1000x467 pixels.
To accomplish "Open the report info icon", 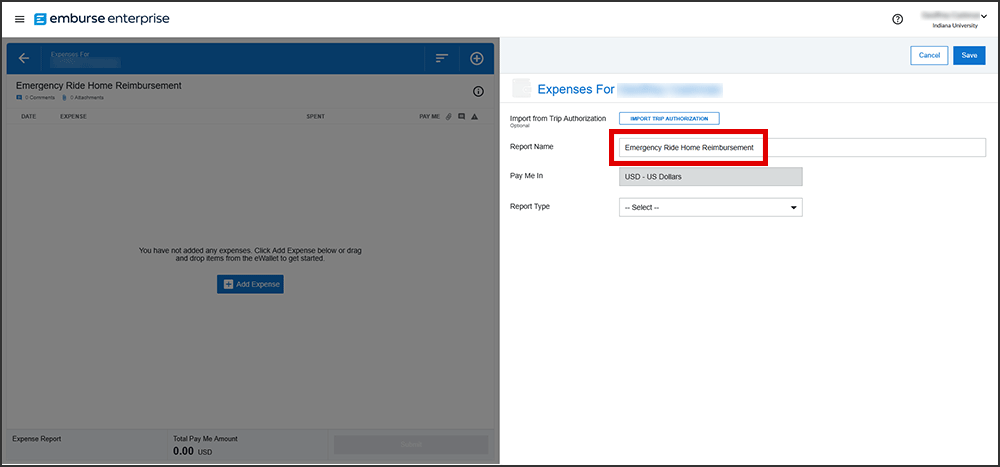I will pyautogui.click(x=478, y=91).
